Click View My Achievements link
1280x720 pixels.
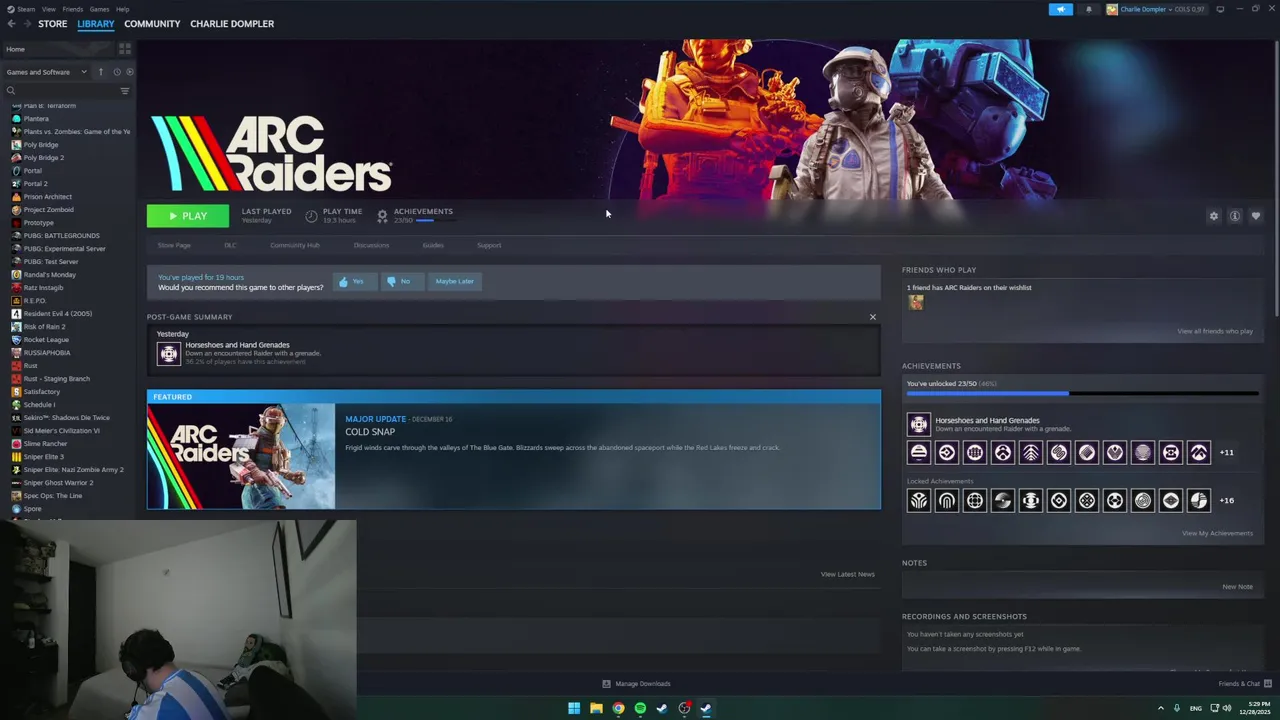click(x=1217, y=533)
